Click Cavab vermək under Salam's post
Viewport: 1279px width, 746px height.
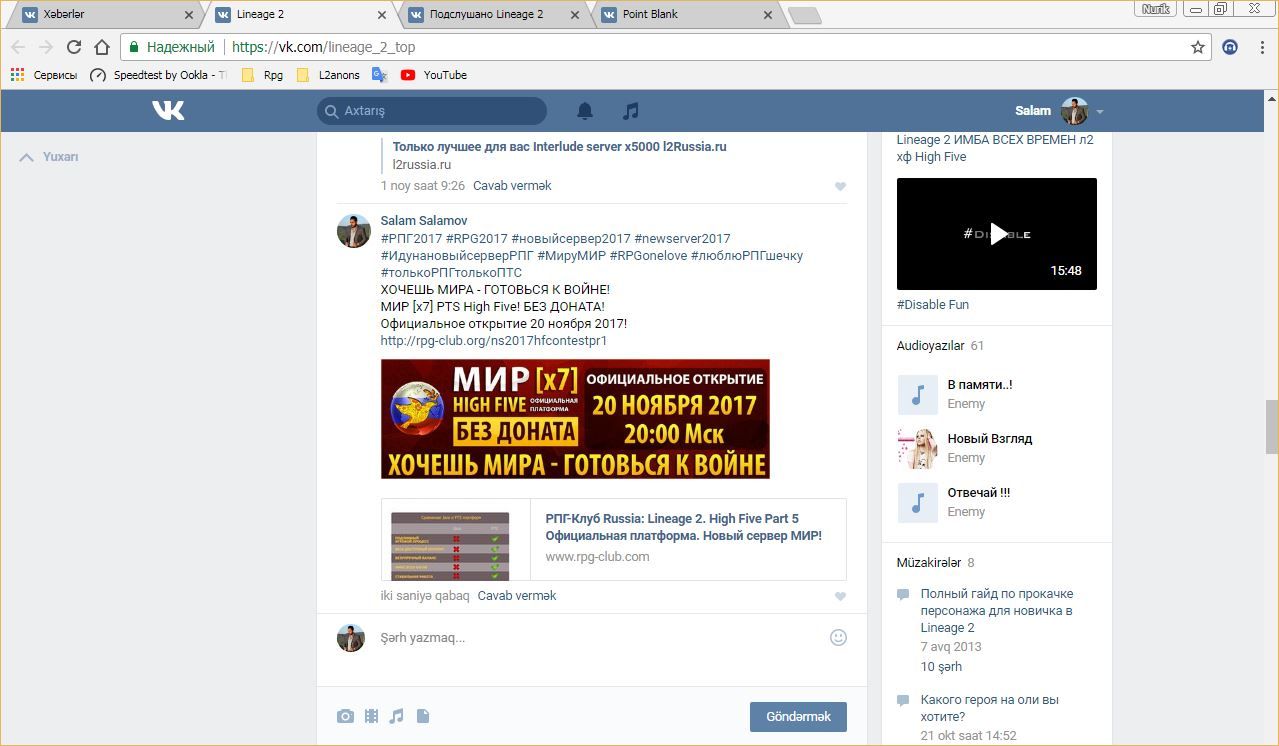517,596
